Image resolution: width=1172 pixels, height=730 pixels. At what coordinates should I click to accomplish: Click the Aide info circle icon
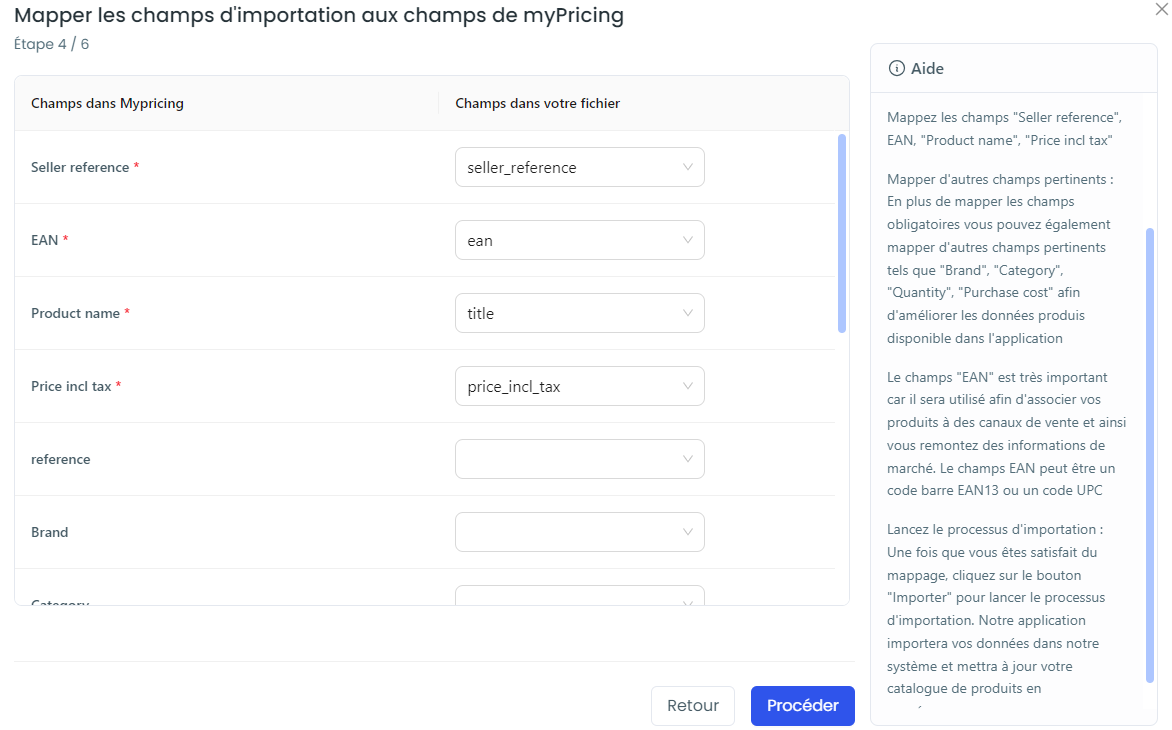896,69
